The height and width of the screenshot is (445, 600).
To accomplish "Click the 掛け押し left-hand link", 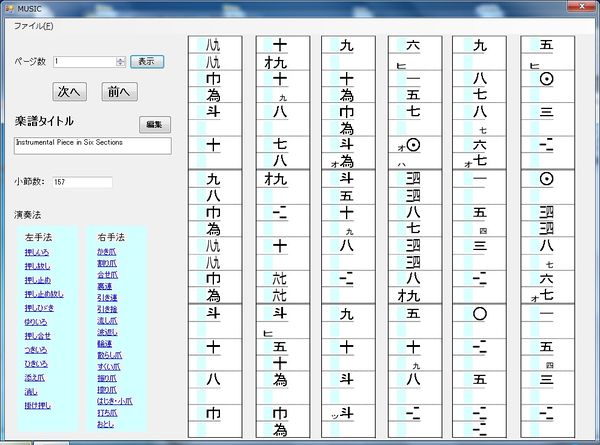I will 36,406.
